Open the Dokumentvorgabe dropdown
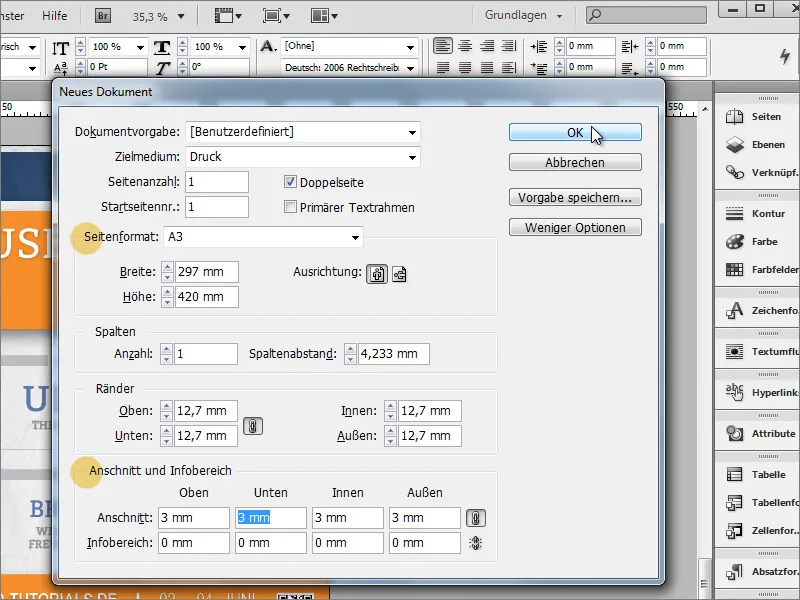Screen dimensions: 800x600 (303, 132)
